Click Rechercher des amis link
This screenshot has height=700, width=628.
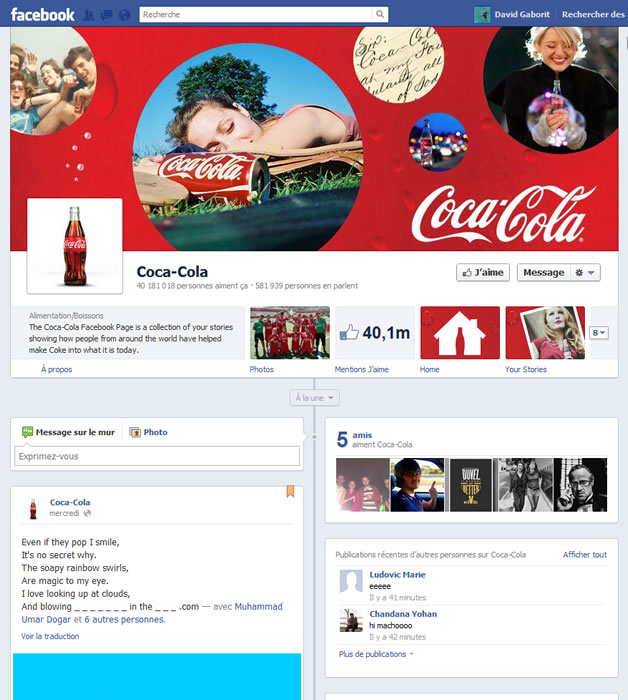coord(594,14)
